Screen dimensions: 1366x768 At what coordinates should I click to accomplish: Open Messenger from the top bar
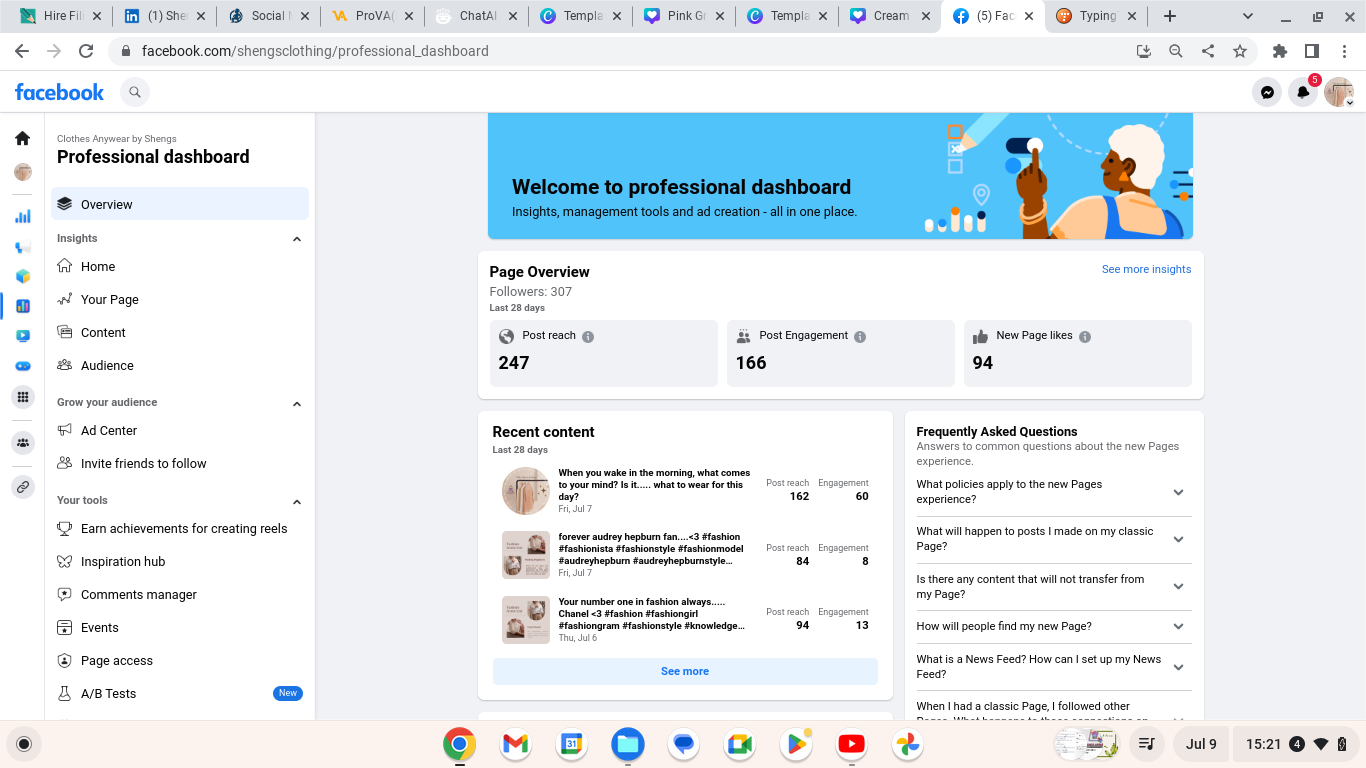click(x=1267, y=93)
